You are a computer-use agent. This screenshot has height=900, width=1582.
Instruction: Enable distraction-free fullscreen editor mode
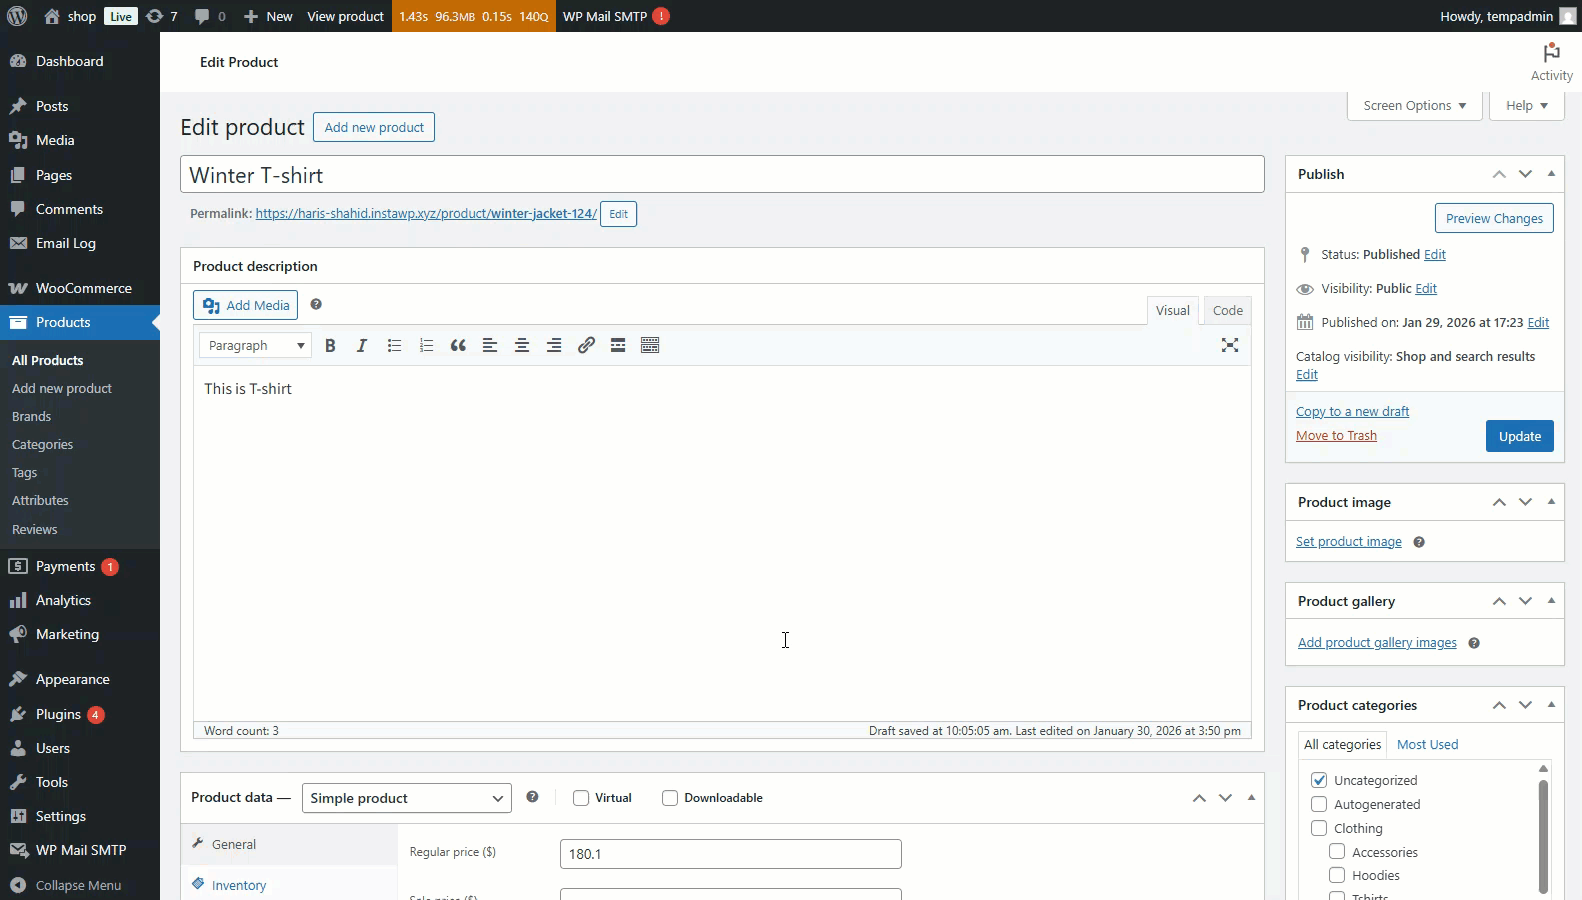click(x=1230, y=346)
